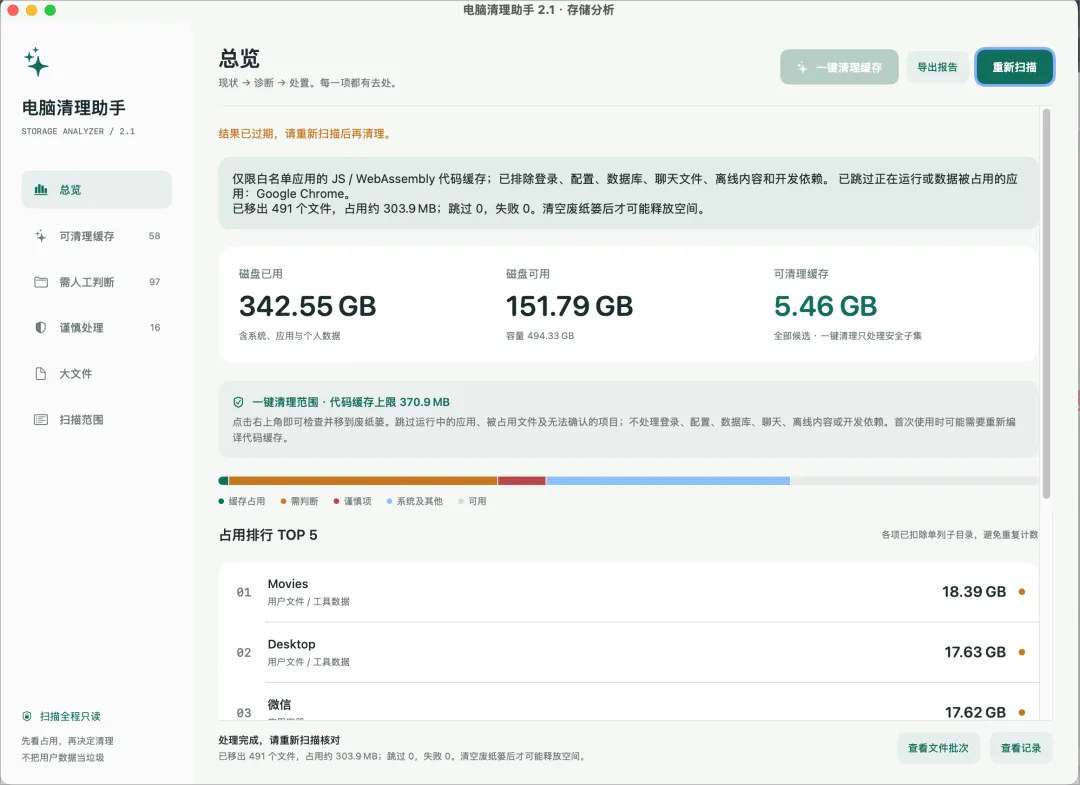Select the Movies row in TOP 5
The image size is (1080, 785).
click(628, 592)
